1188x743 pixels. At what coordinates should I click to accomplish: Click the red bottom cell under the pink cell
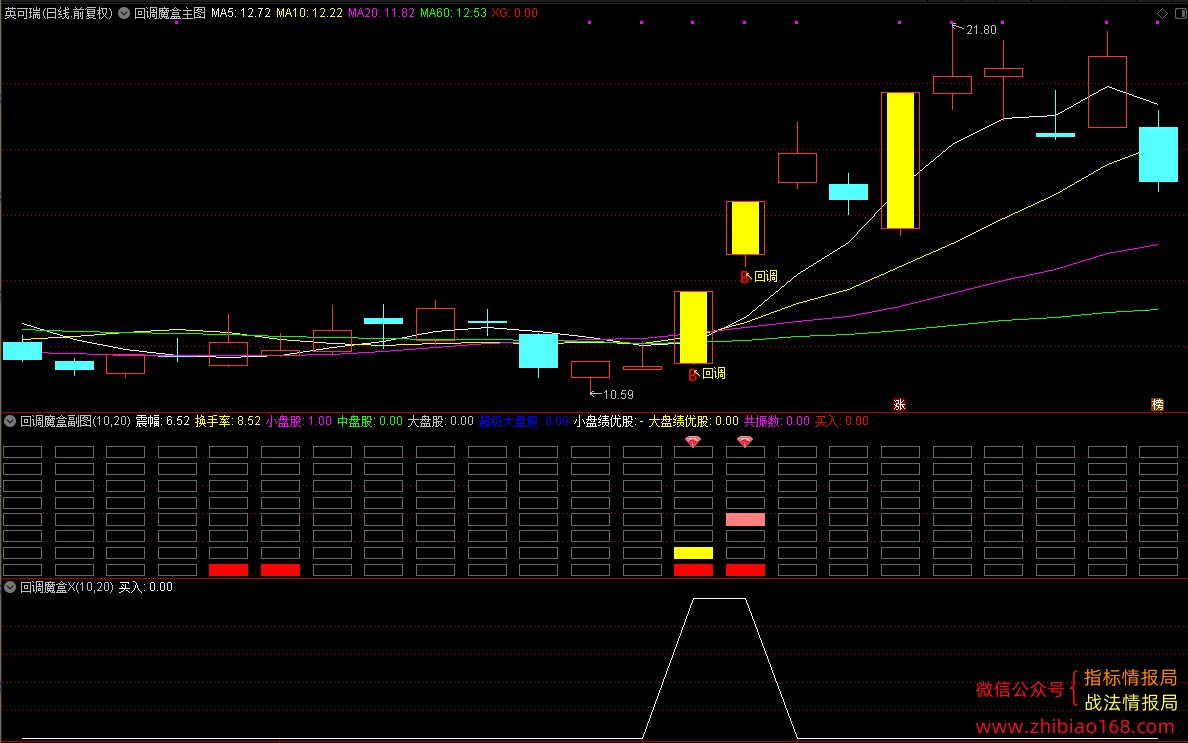(x=746, y=570)
